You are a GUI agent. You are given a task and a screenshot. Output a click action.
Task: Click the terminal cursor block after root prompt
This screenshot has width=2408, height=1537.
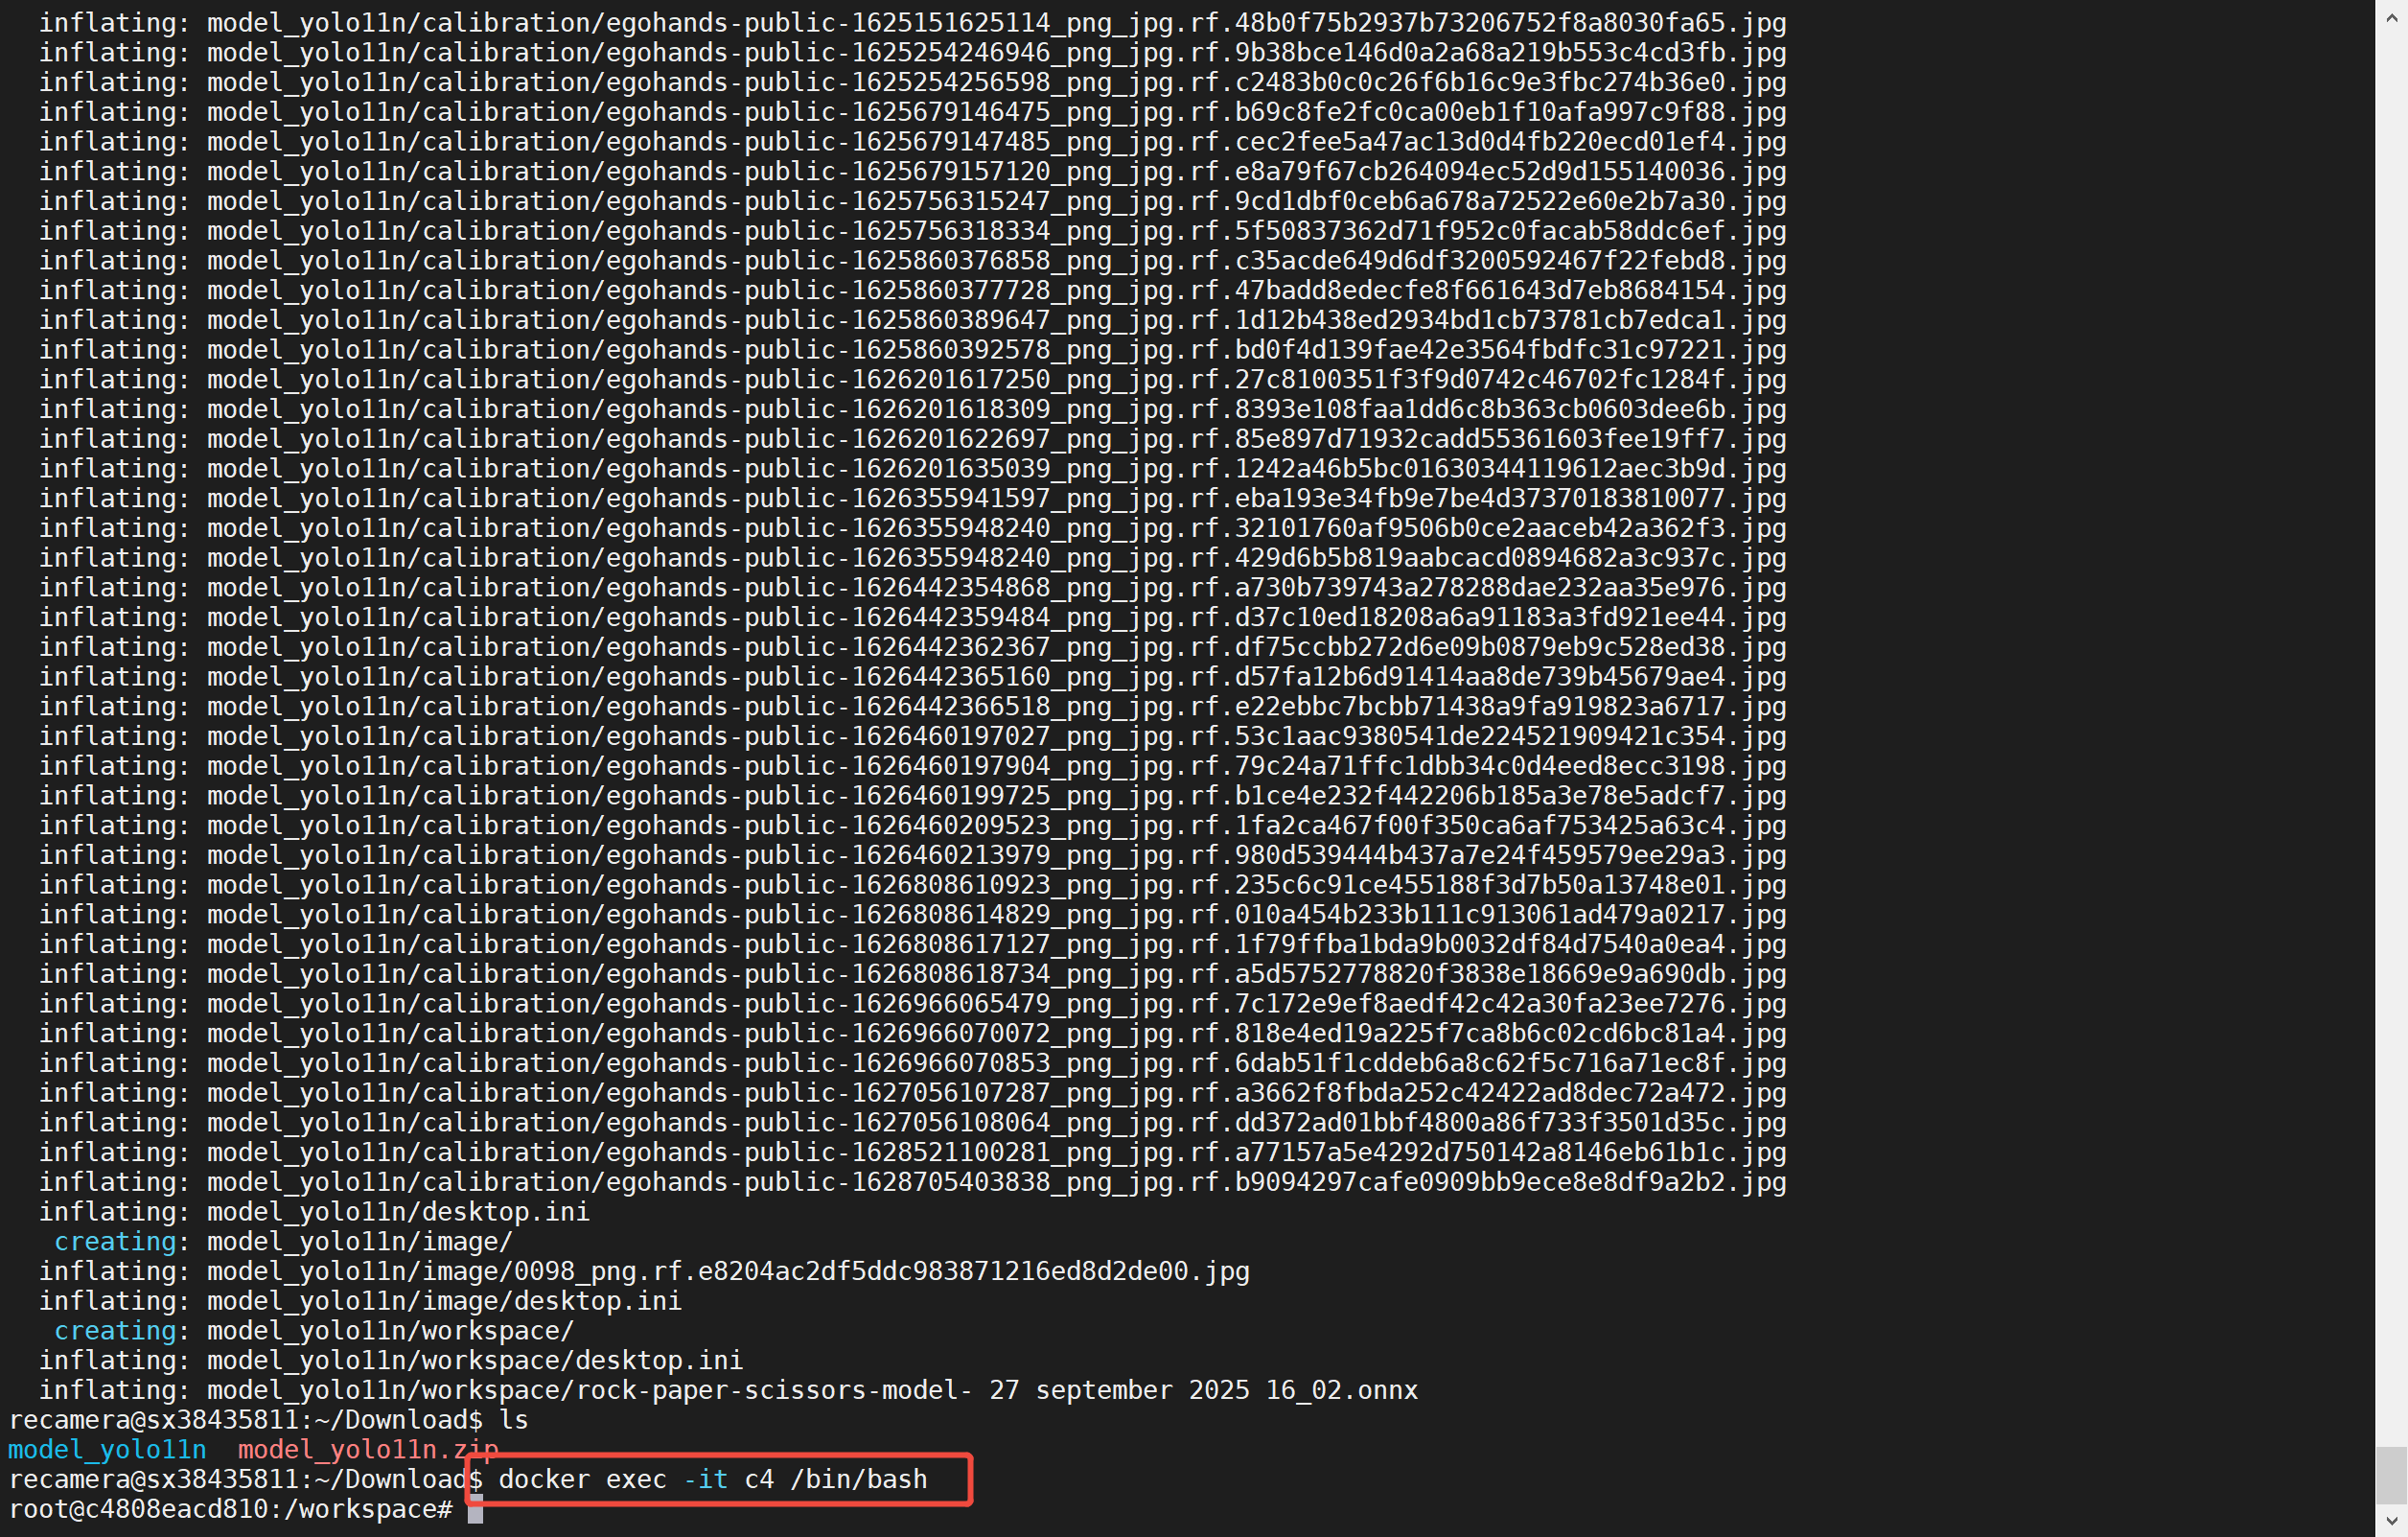click(x=475, y=1510)
